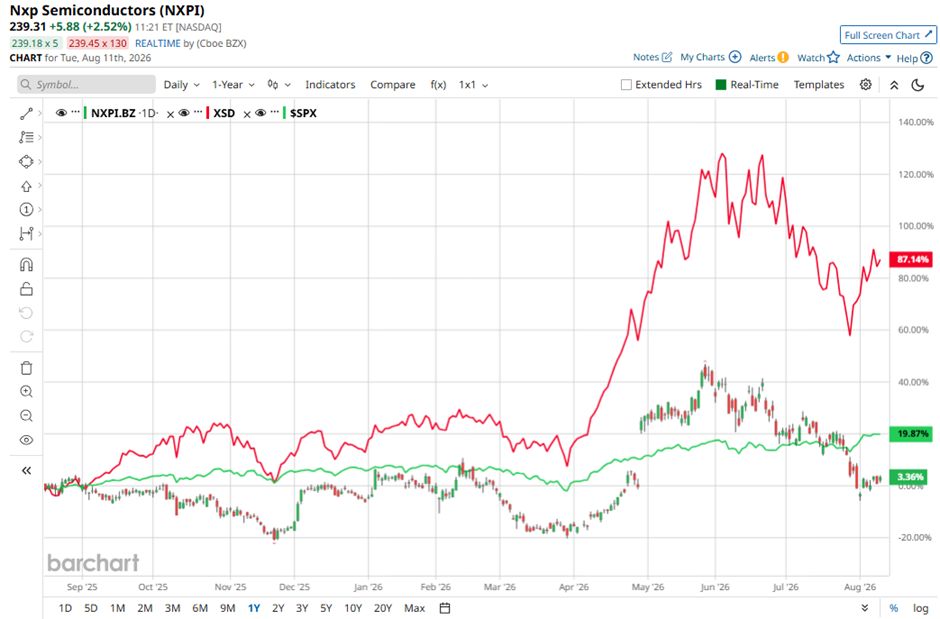Undo the last chart action

[x=26, y=313]
